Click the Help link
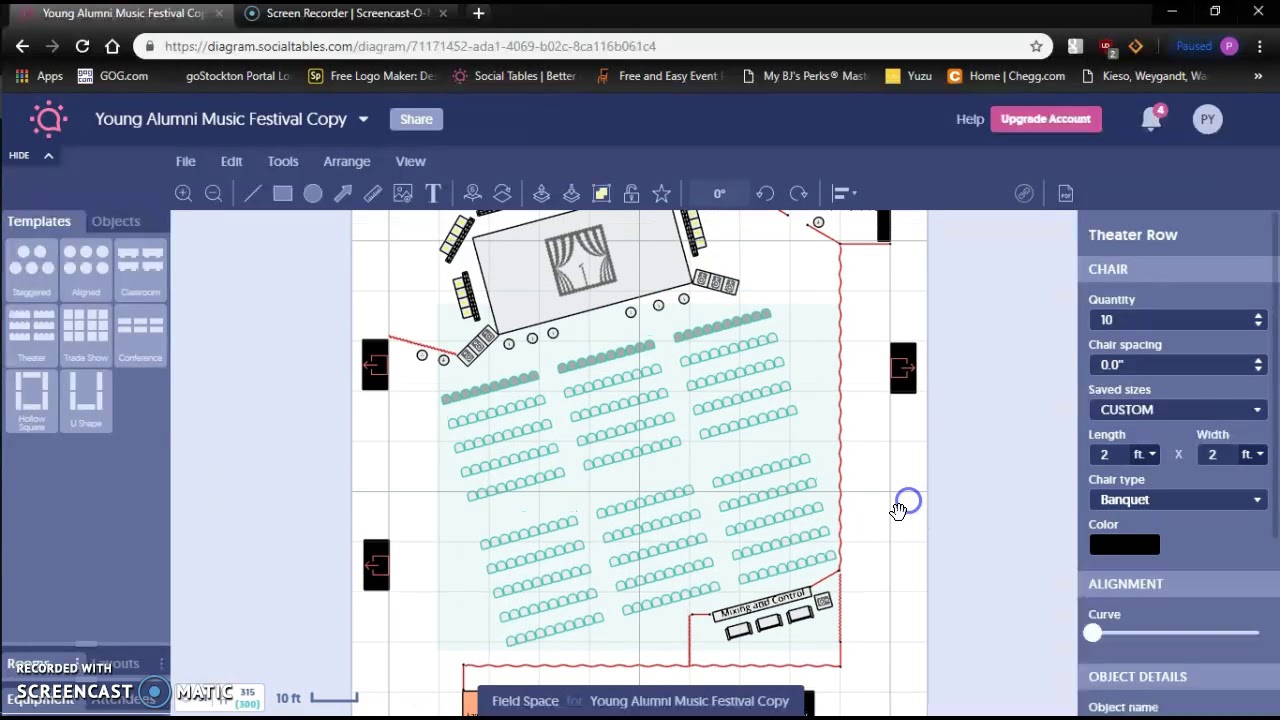Viewport: 1280px width, 720px height. (x=970, y=119)
